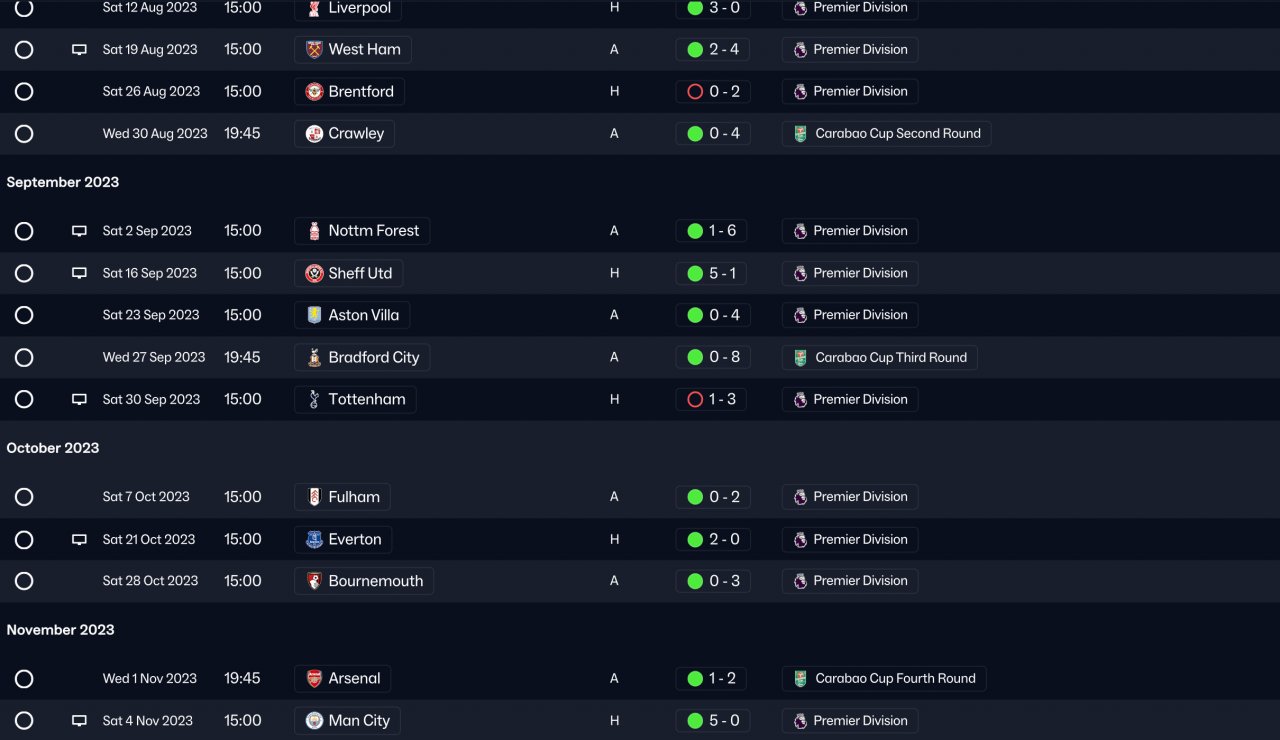Click the Tottenham club crest icon
Screen dimensions: 1280x740
pos(314,400)
